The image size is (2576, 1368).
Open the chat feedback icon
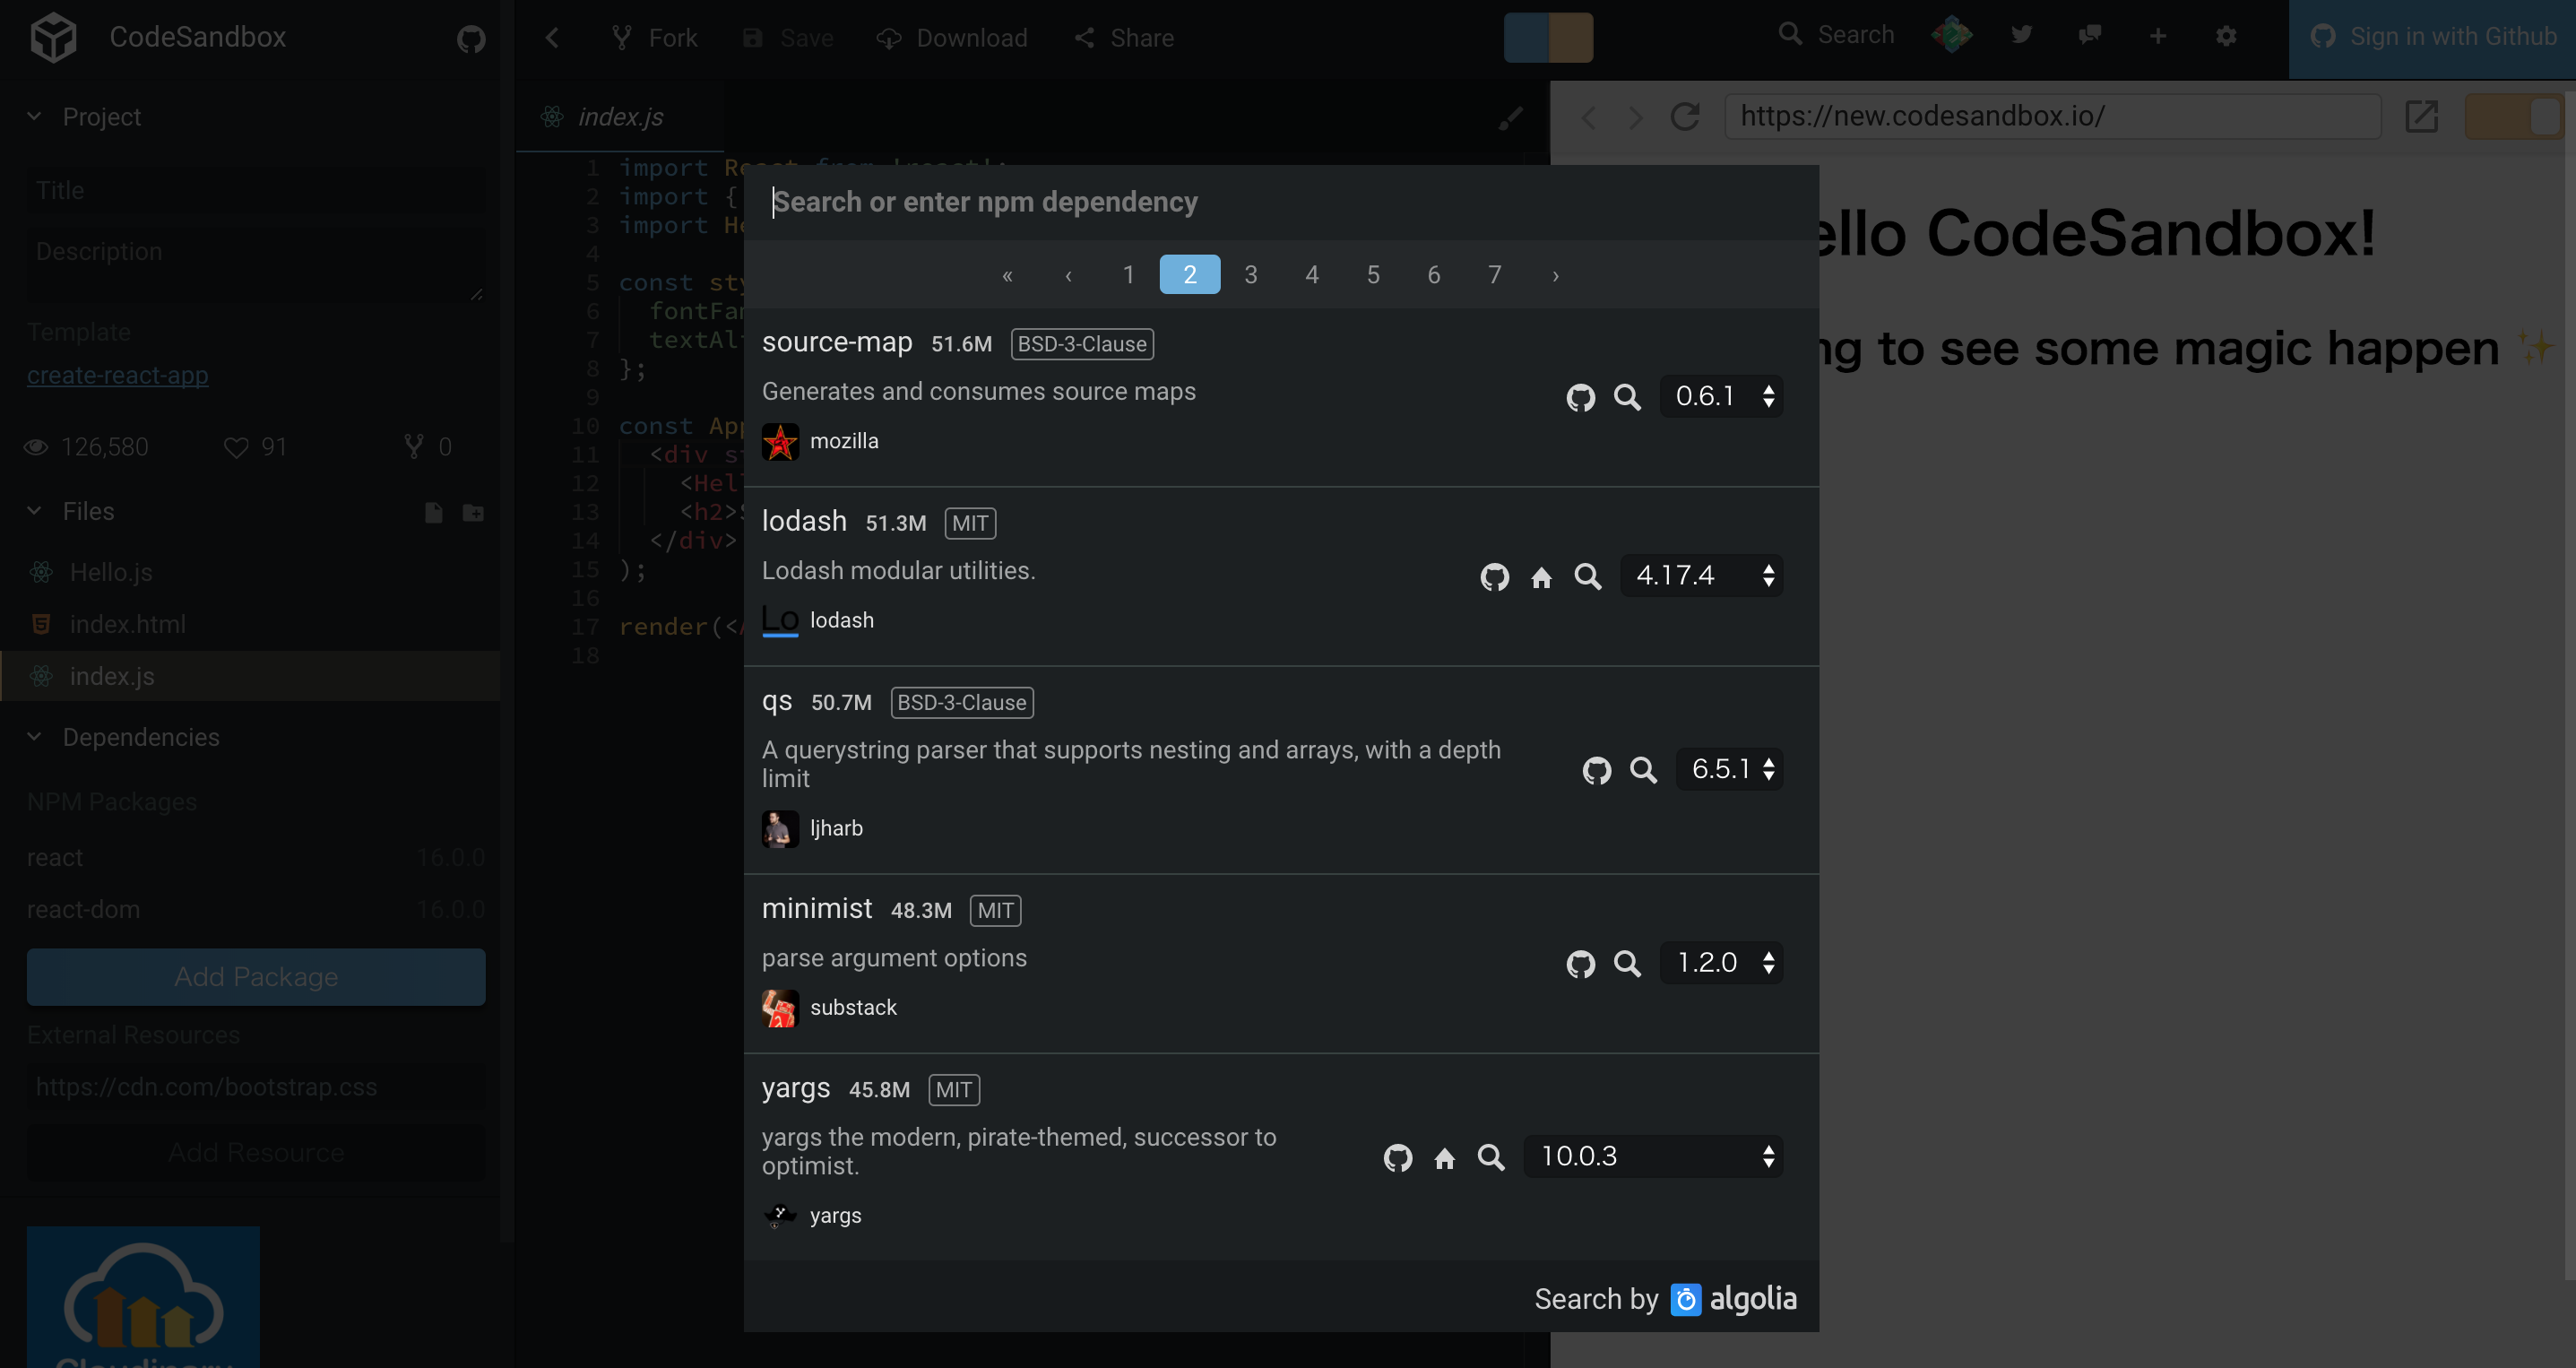tap(2089, 36)
